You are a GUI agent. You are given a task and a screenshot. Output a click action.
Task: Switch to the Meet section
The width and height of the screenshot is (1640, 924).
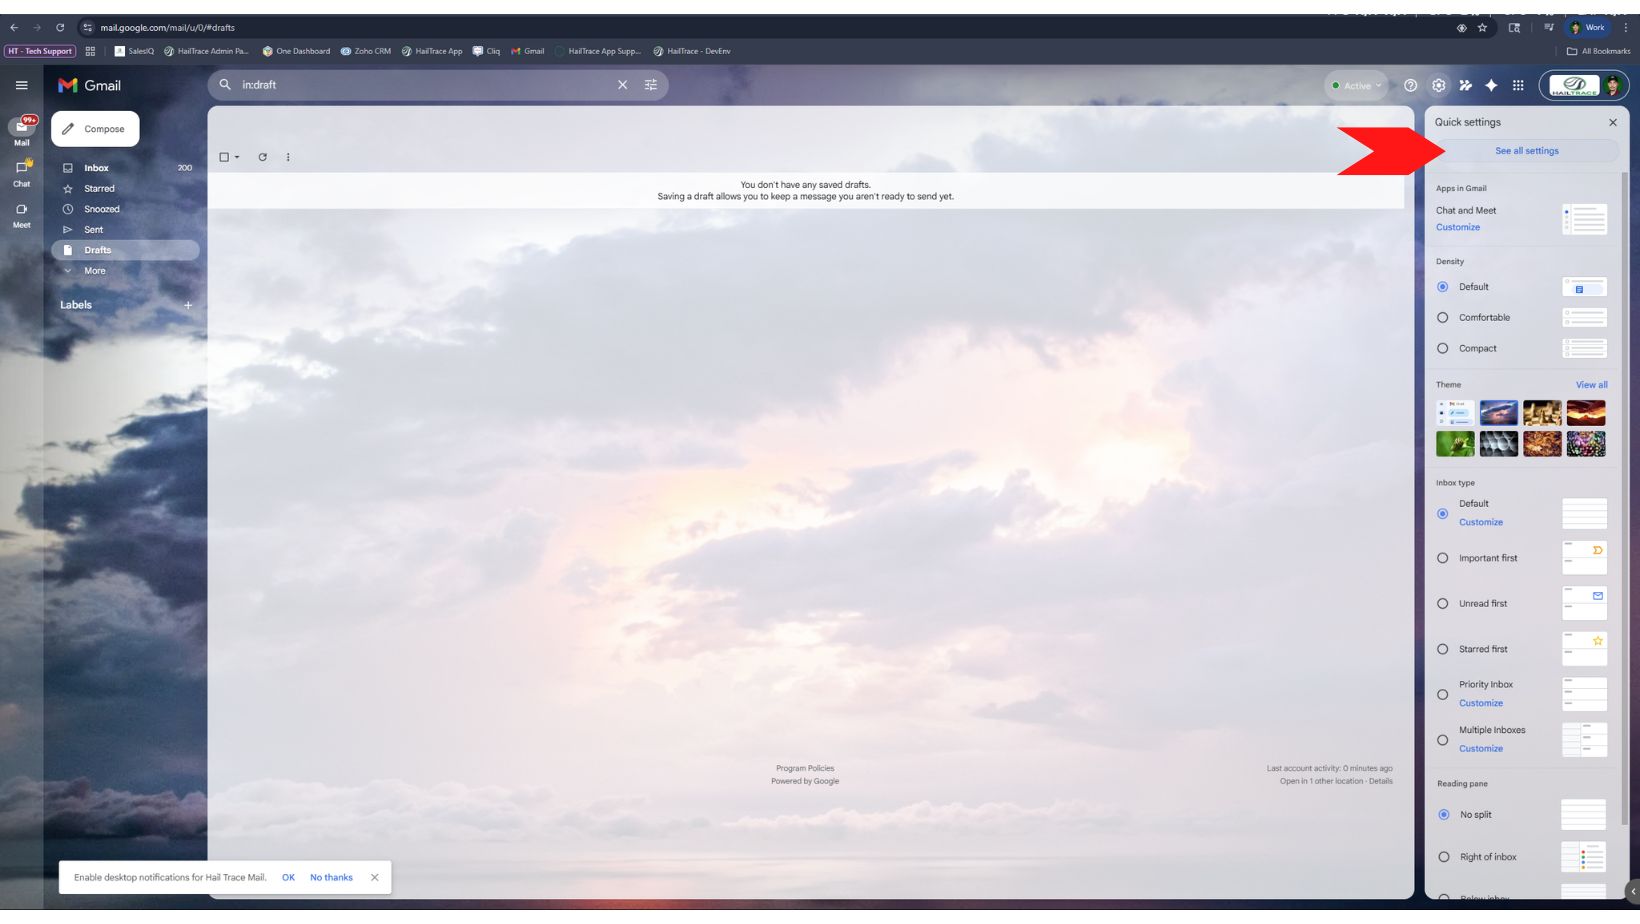tap(21, 215)
